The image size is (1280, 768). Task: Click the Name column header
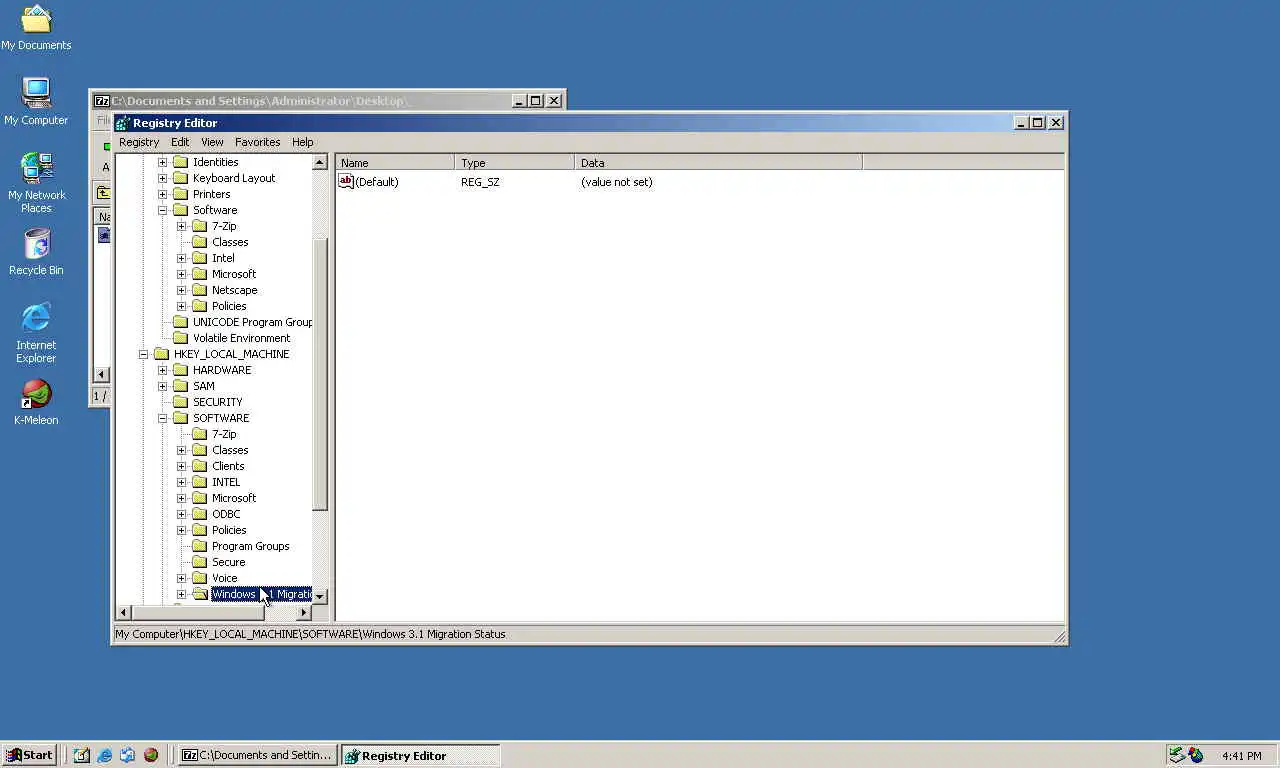395,162
